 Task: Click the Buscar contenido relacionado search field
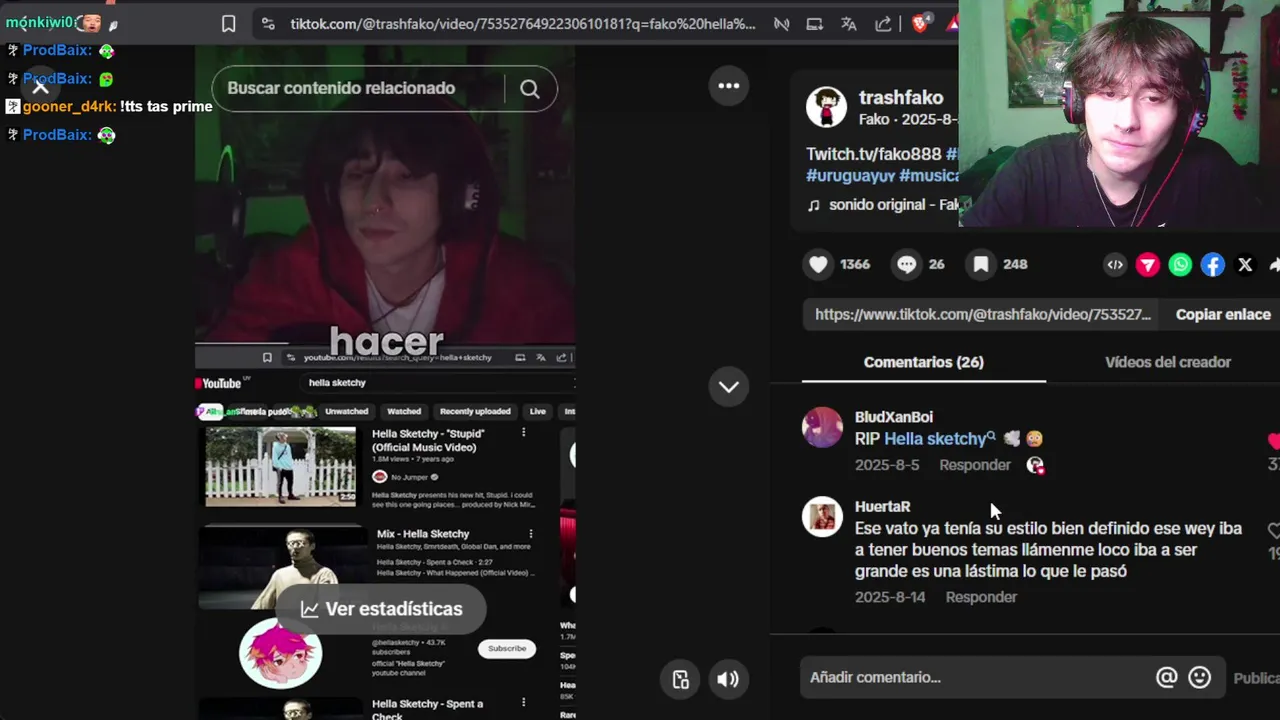(360, 88)
